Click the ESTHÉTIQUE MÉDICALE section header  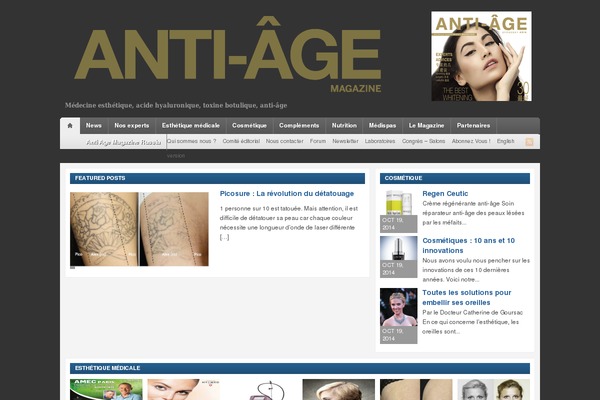point(300,368)
